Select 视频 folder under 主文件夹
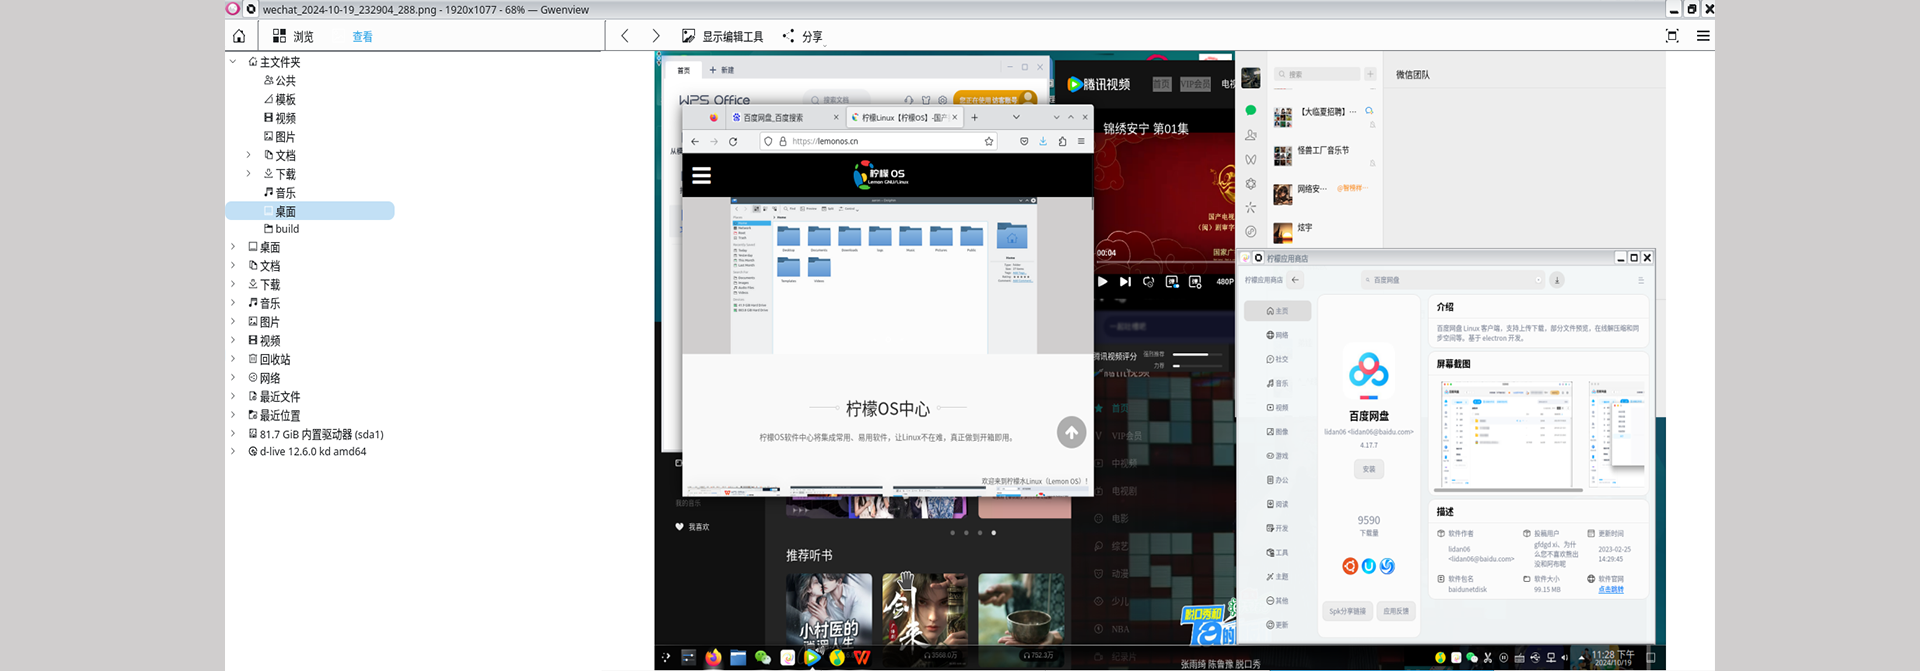This screenshot has height=671, width=1920. (279, 118)
